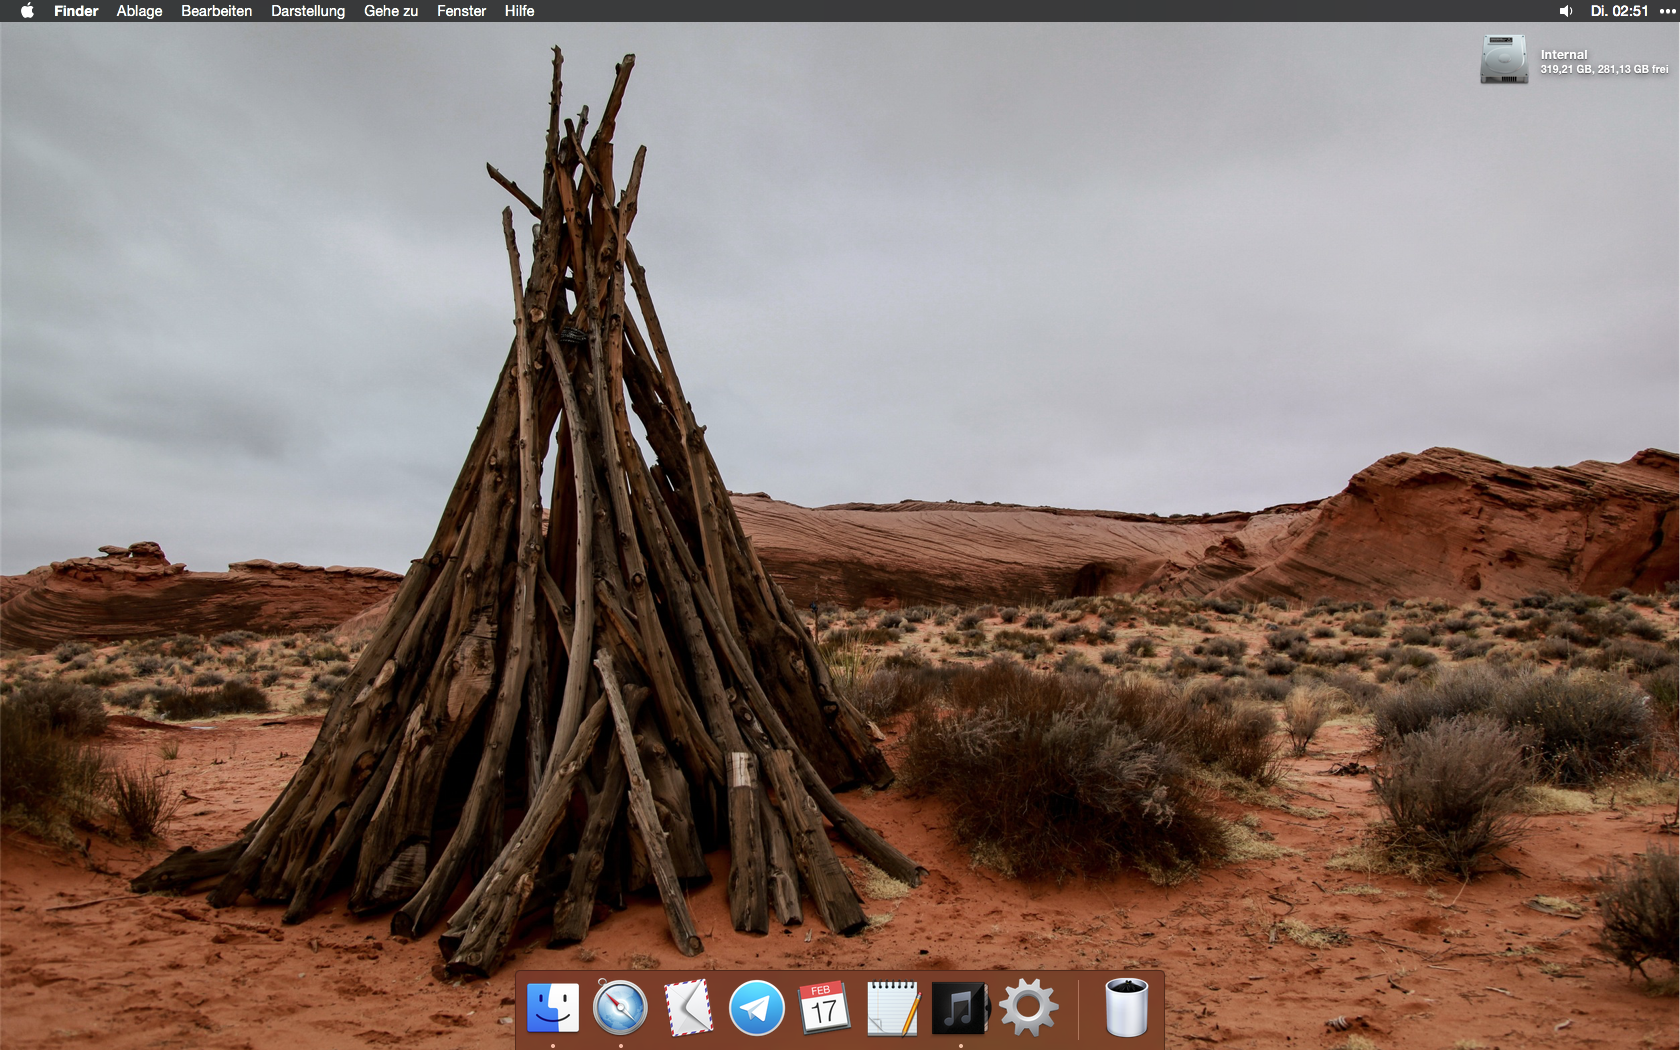Launch Telegram from the Dock

point(756,1007)
